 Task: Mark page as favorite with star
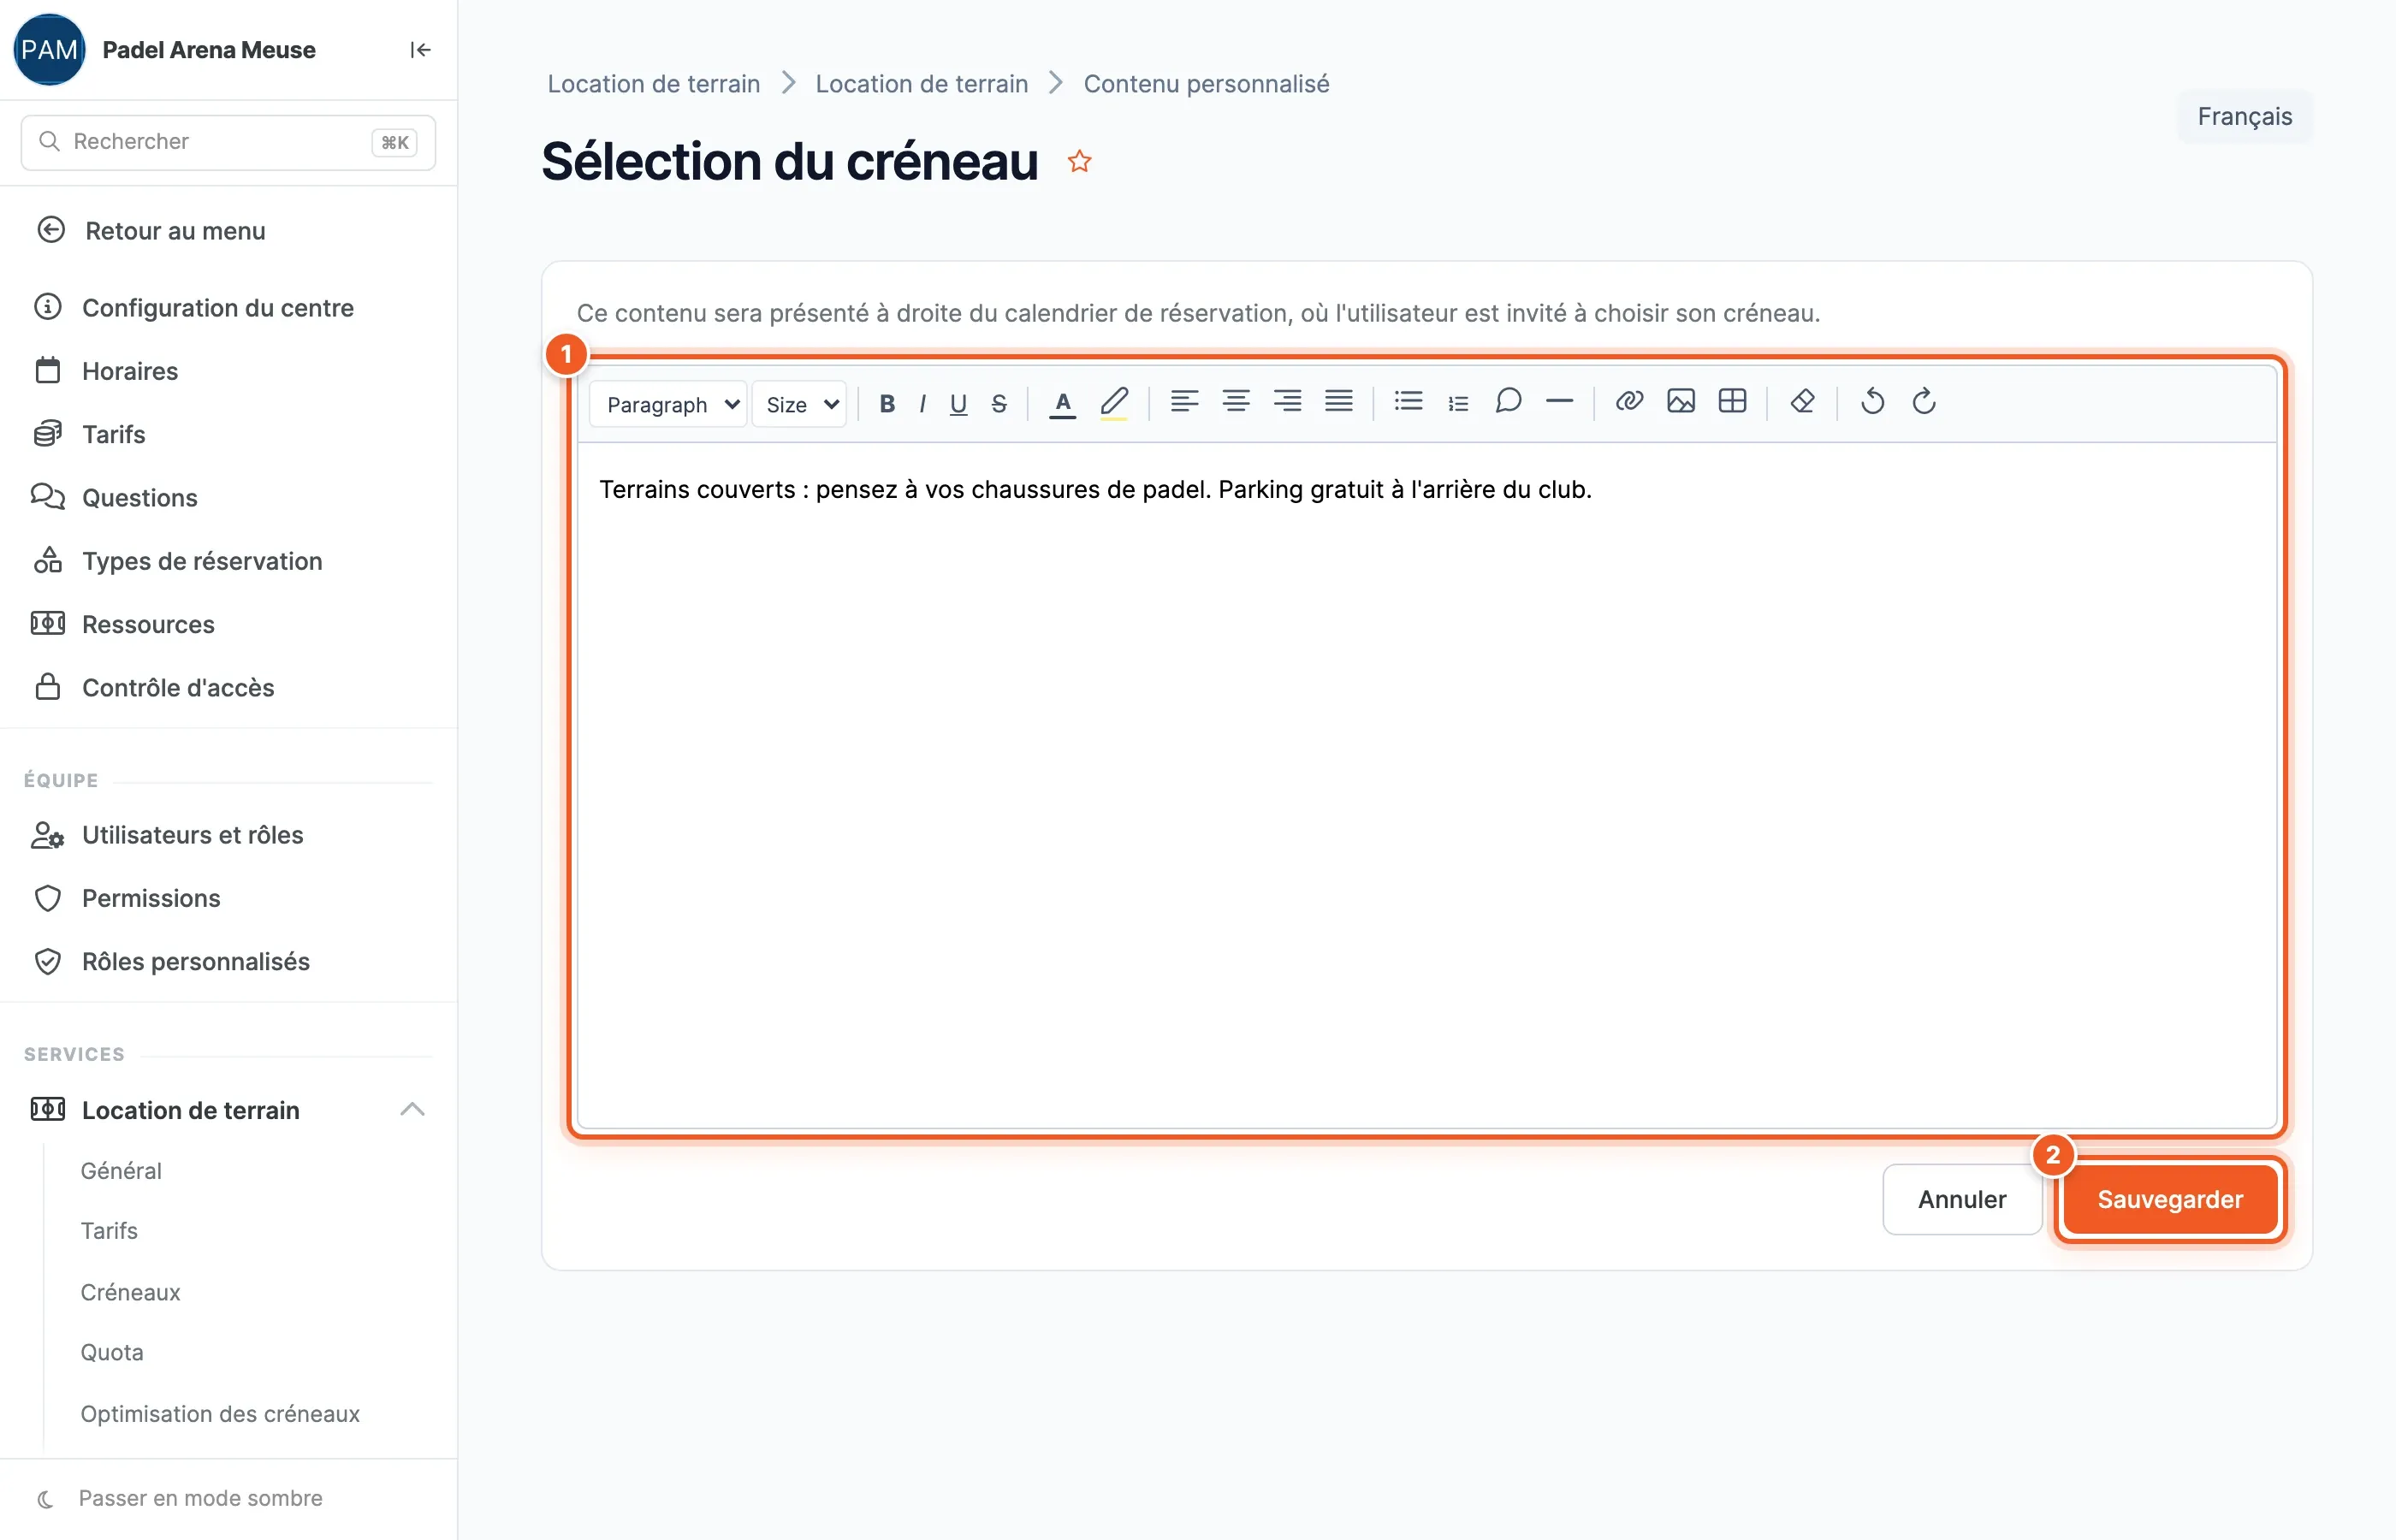[1079, 161]
